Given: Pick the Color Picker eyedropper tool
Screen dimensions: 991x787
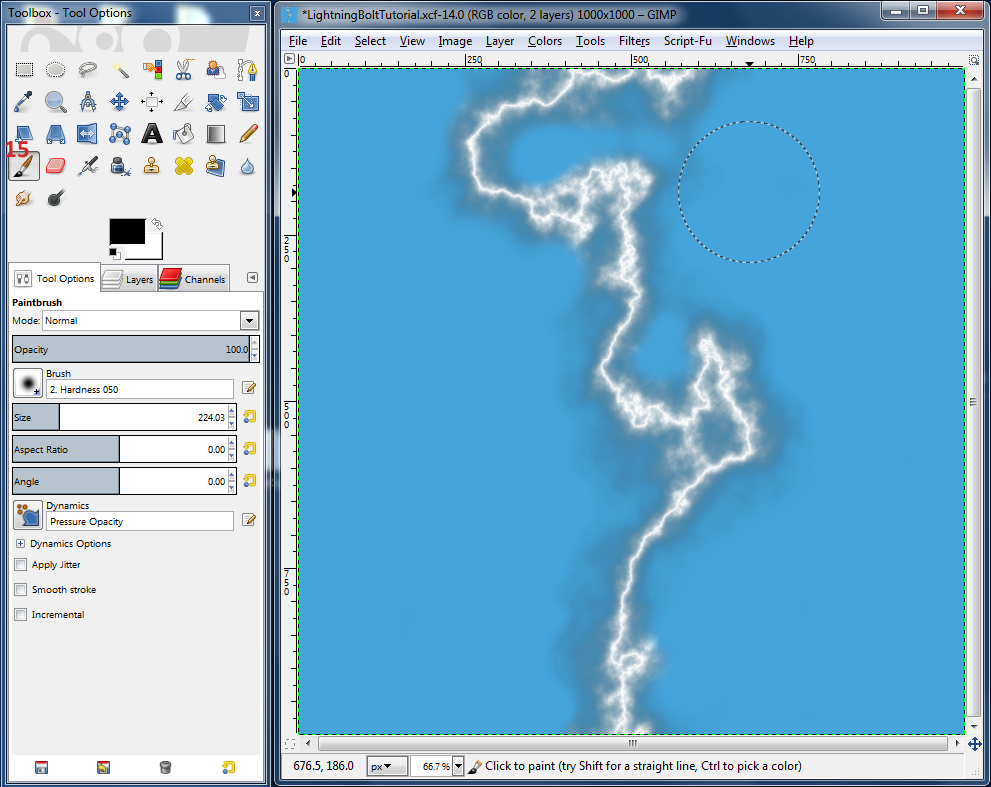Looking at the screenshot, I should (24, 101).
